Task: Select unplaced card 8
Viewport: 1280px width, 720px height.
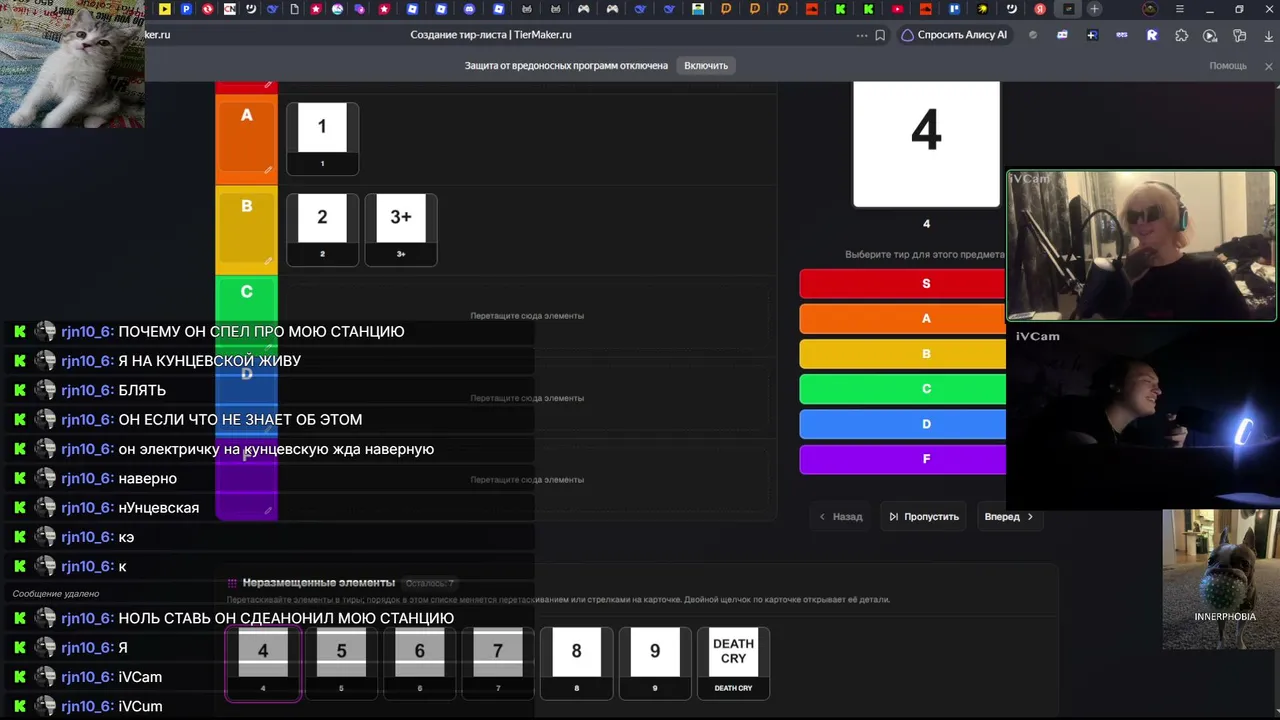Action: [576, 662]
